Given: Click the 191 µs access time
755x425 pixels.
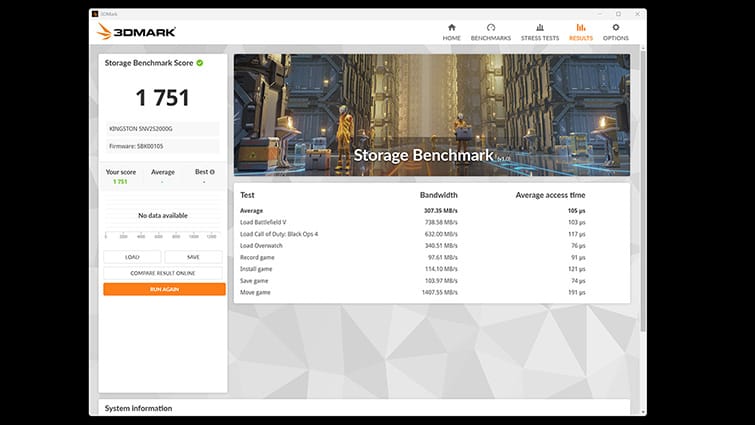Looking at the screenshot, I should tap(577, 292).
